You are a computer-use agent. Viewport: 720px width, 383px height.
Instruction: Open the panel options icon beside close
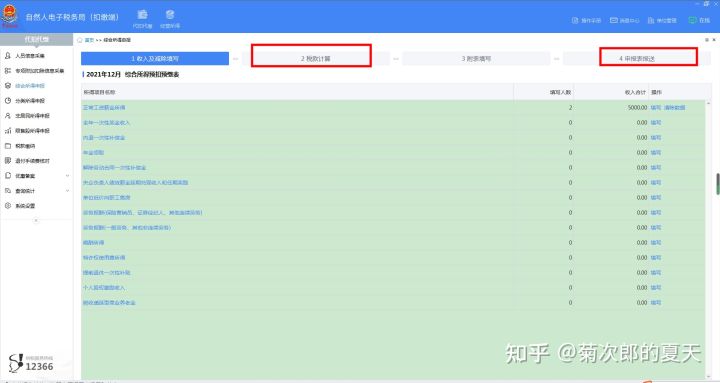(x=707, y=40)
